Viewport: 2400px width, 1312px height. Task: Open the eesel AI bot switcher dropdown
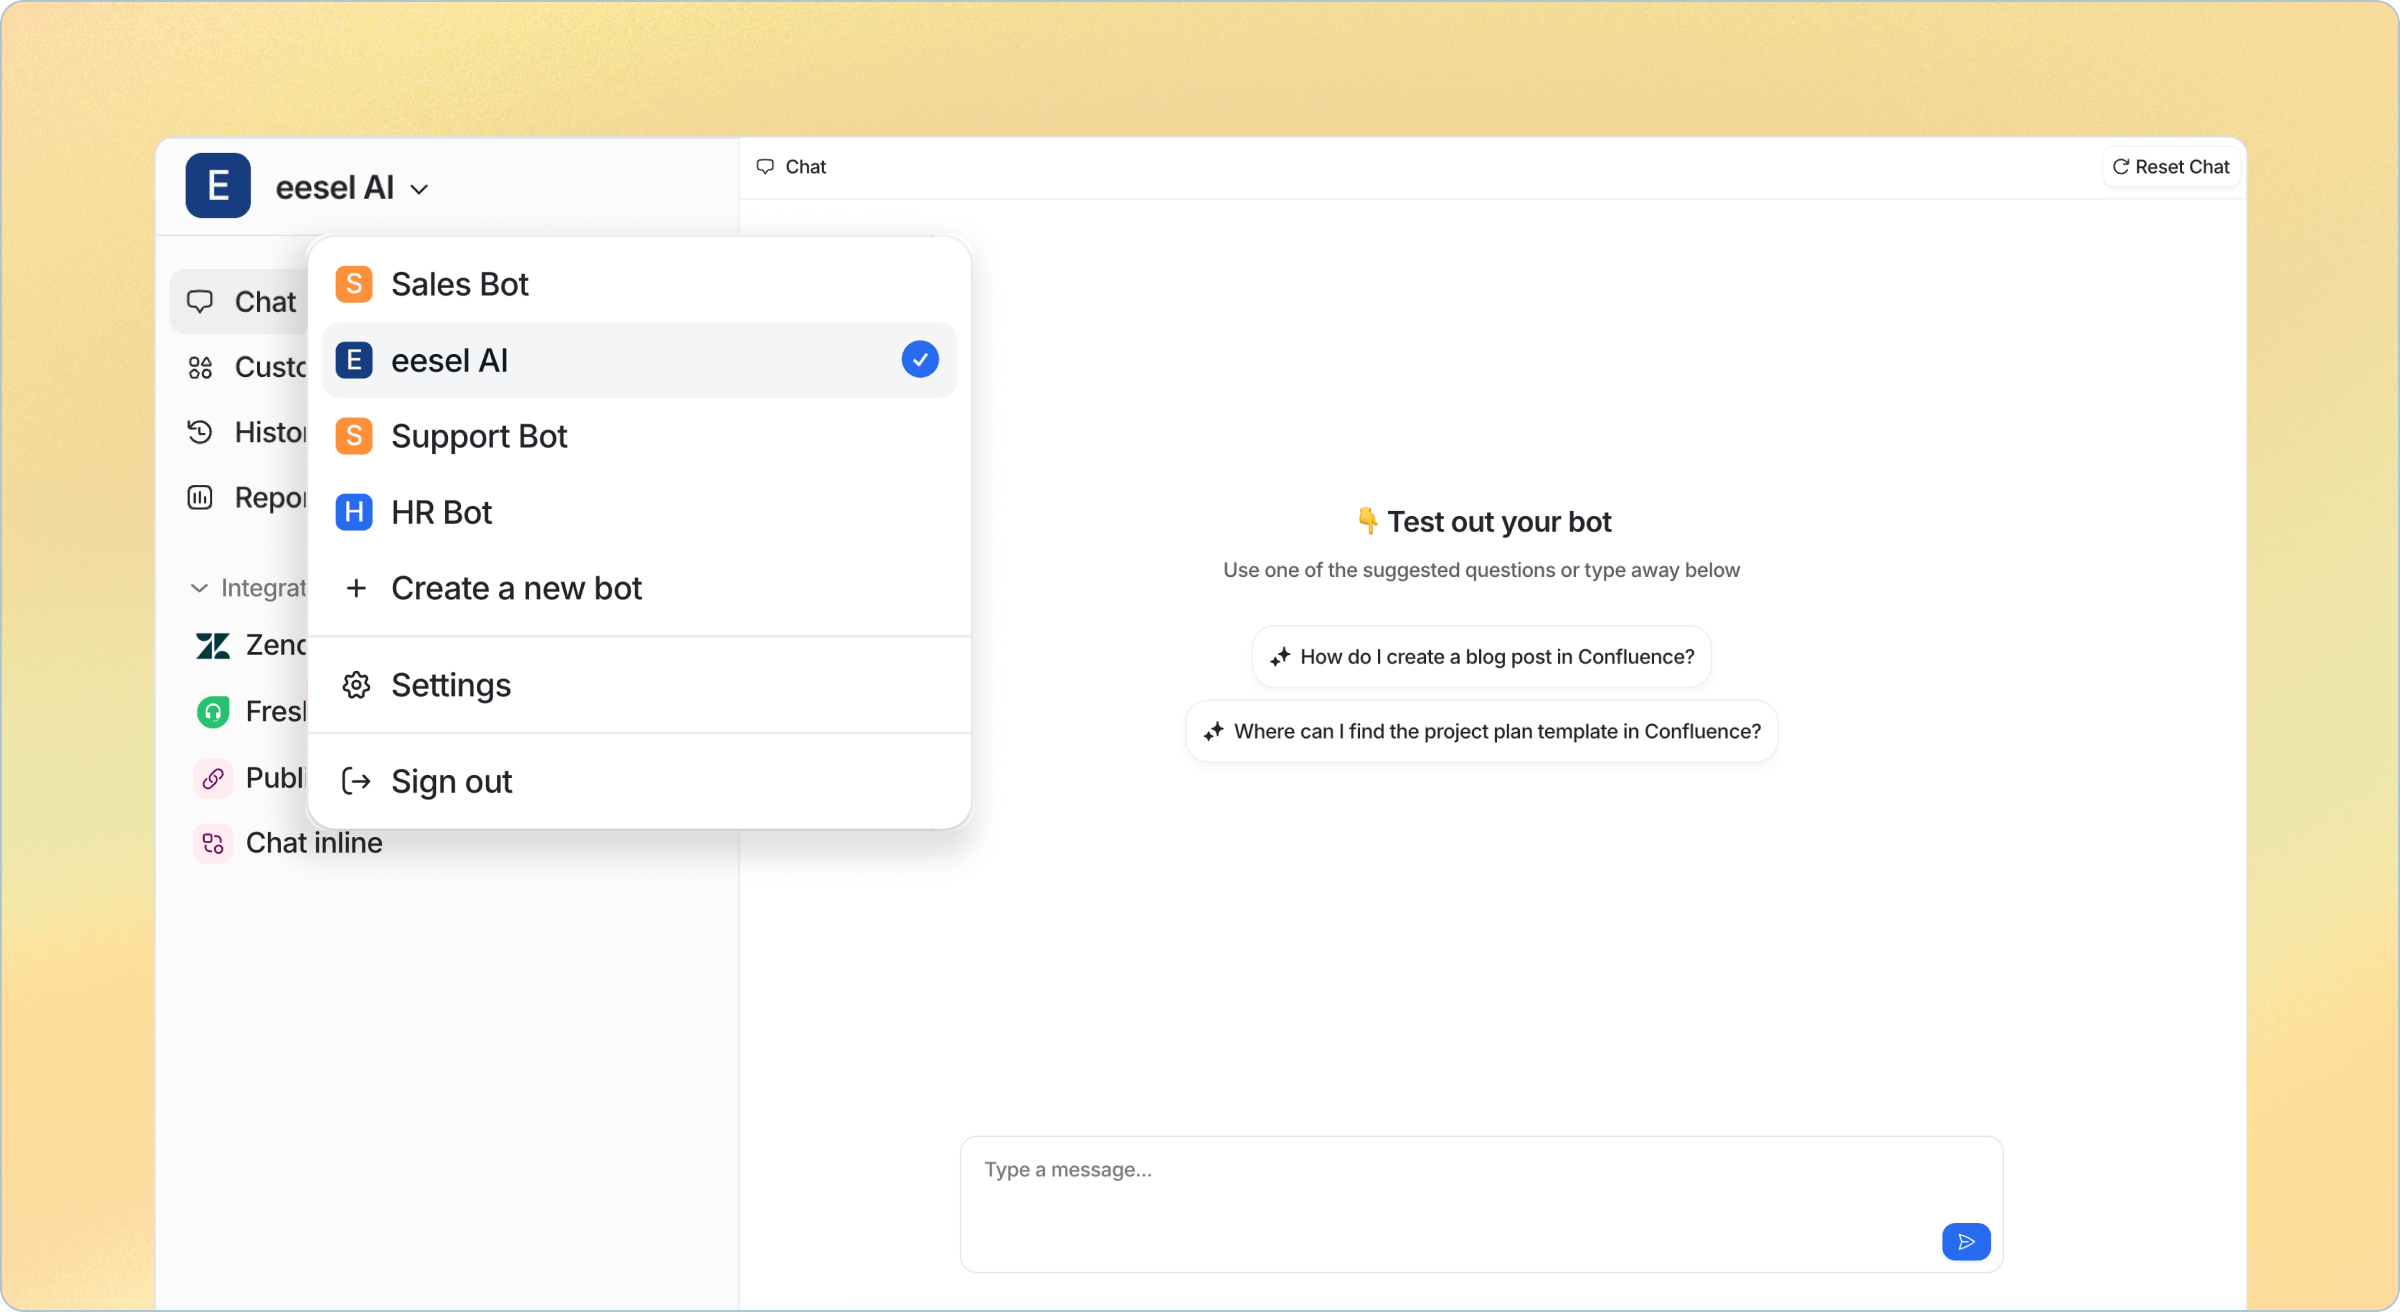pyautogui.click(x=352, y=188)
